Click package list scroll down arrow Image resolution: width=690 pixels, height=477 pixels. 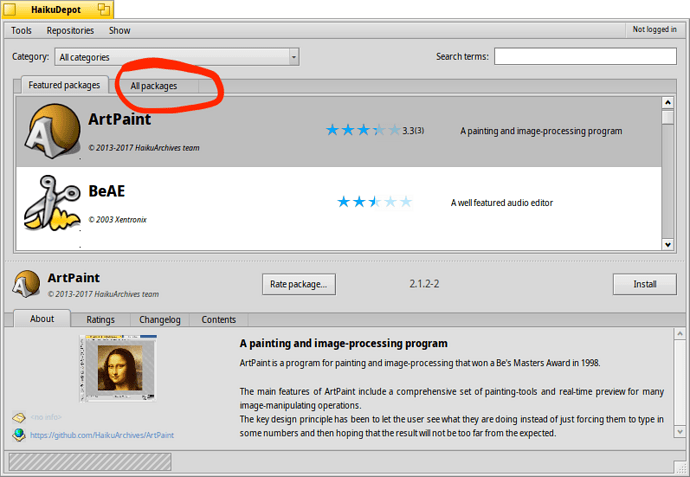coord(668,244)
